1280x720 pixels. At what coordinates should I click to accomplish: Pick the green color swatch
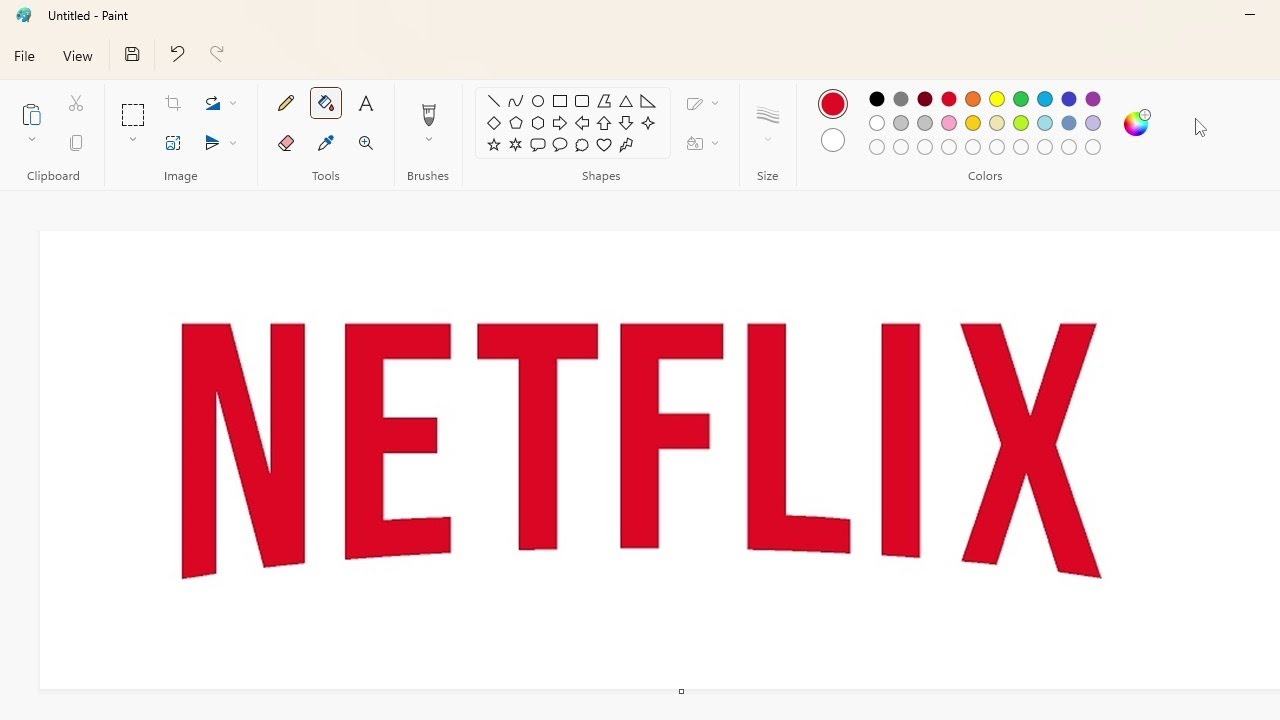(x=1021, y=99)
